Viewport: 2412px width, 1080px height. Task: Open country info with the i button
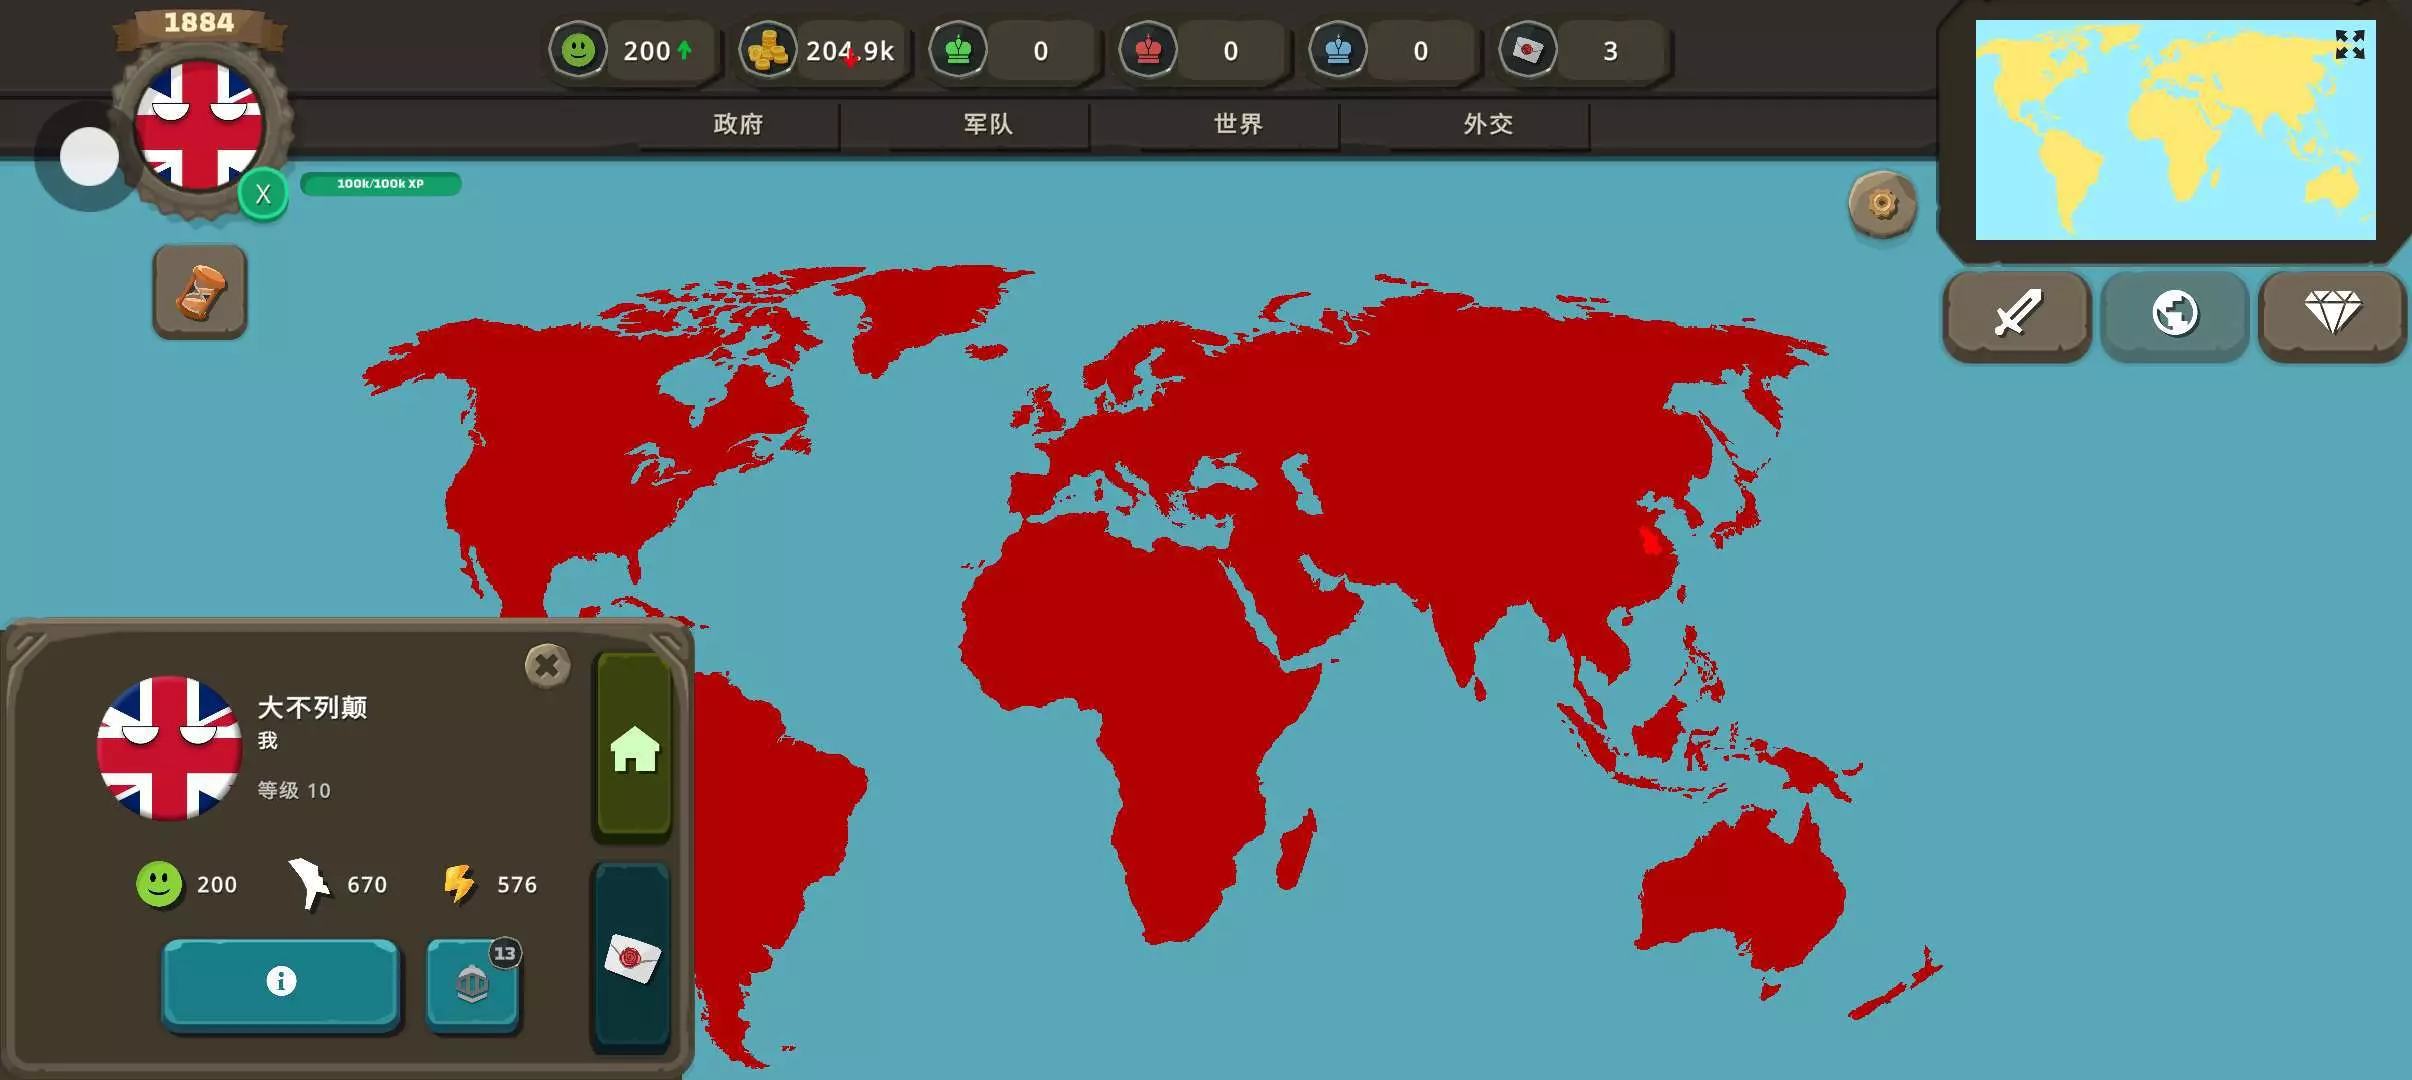coord(281,981)
